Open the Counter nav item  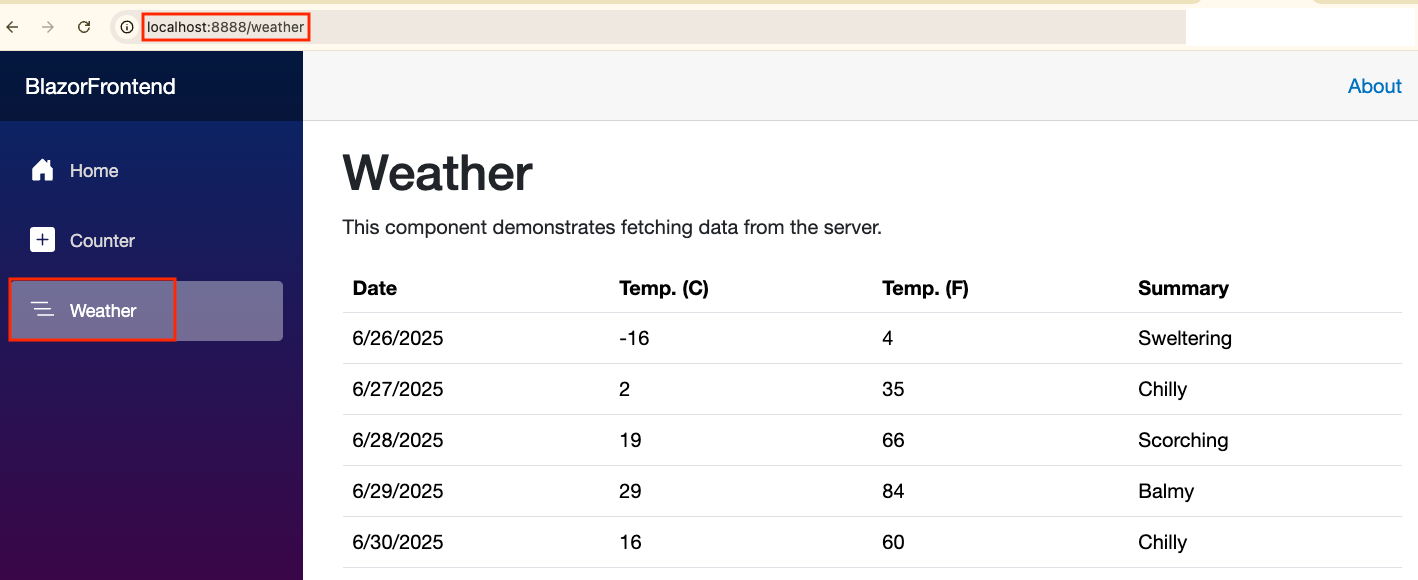(102, 241)
